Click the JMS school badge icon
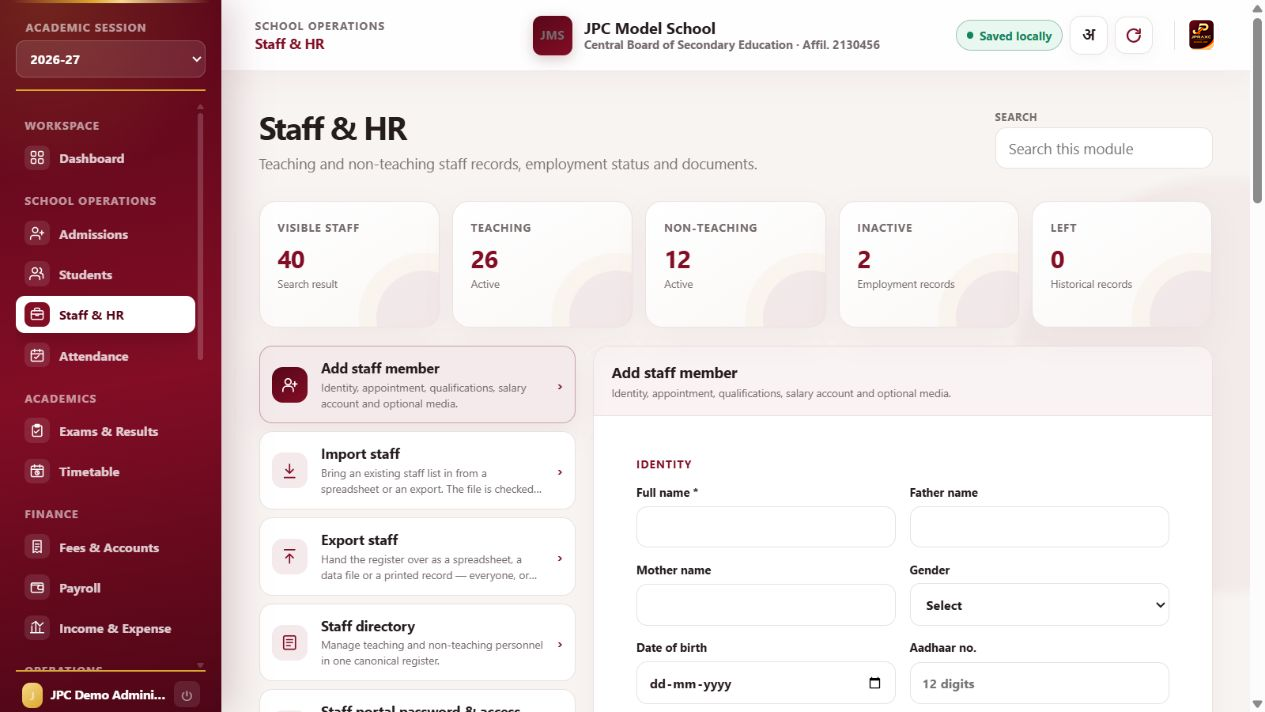The height and width of the screenshot is (712, 1265). coord(552,35)
